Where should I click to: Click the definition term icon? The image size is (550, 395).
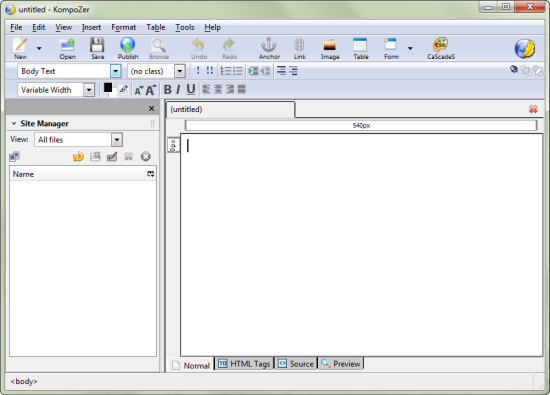point(281,71)
